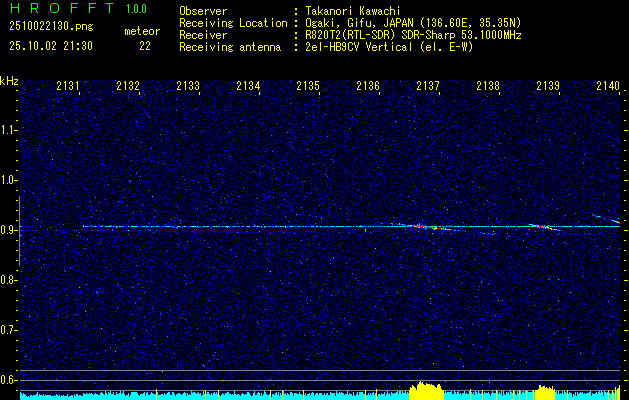
Task: Click the yellow power burst under 2139
Action: [545, 392]
